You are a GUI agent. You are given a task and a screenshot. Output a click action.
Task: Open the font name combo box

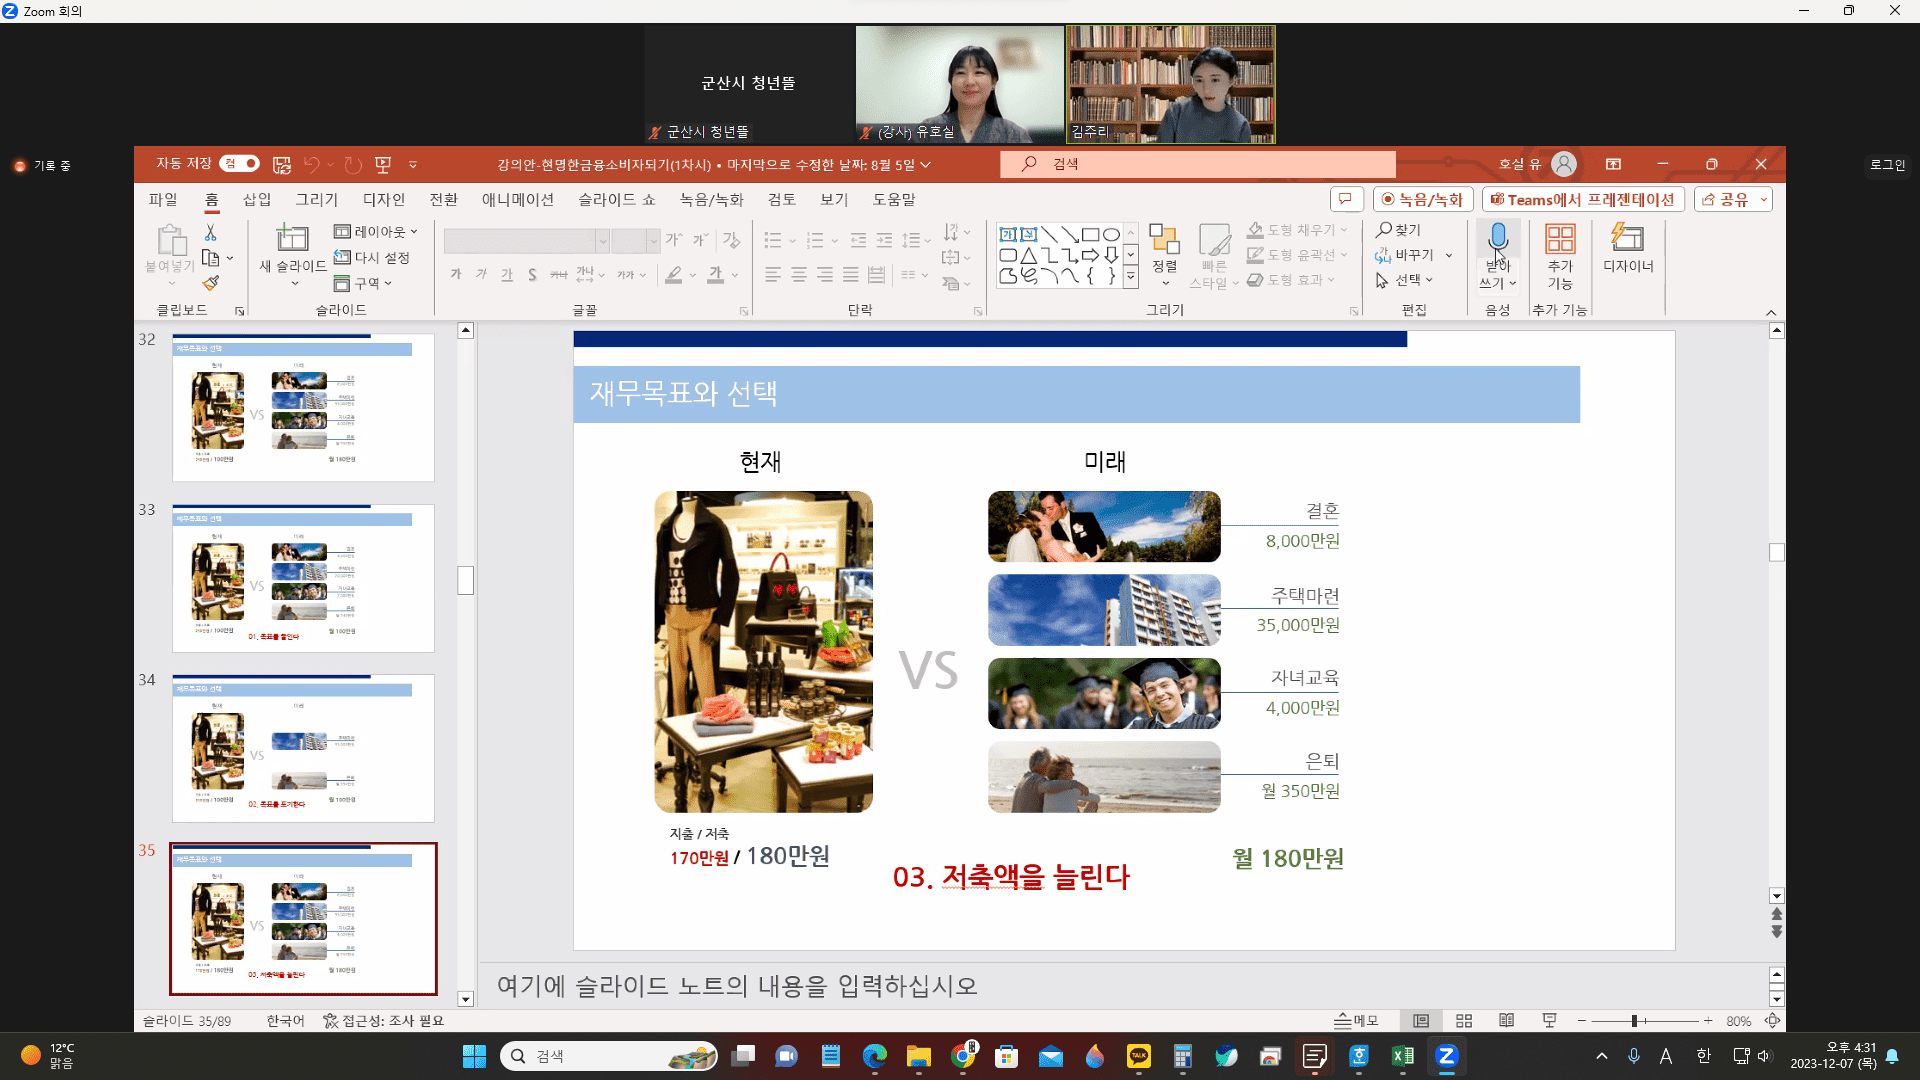tap(526, 241)
